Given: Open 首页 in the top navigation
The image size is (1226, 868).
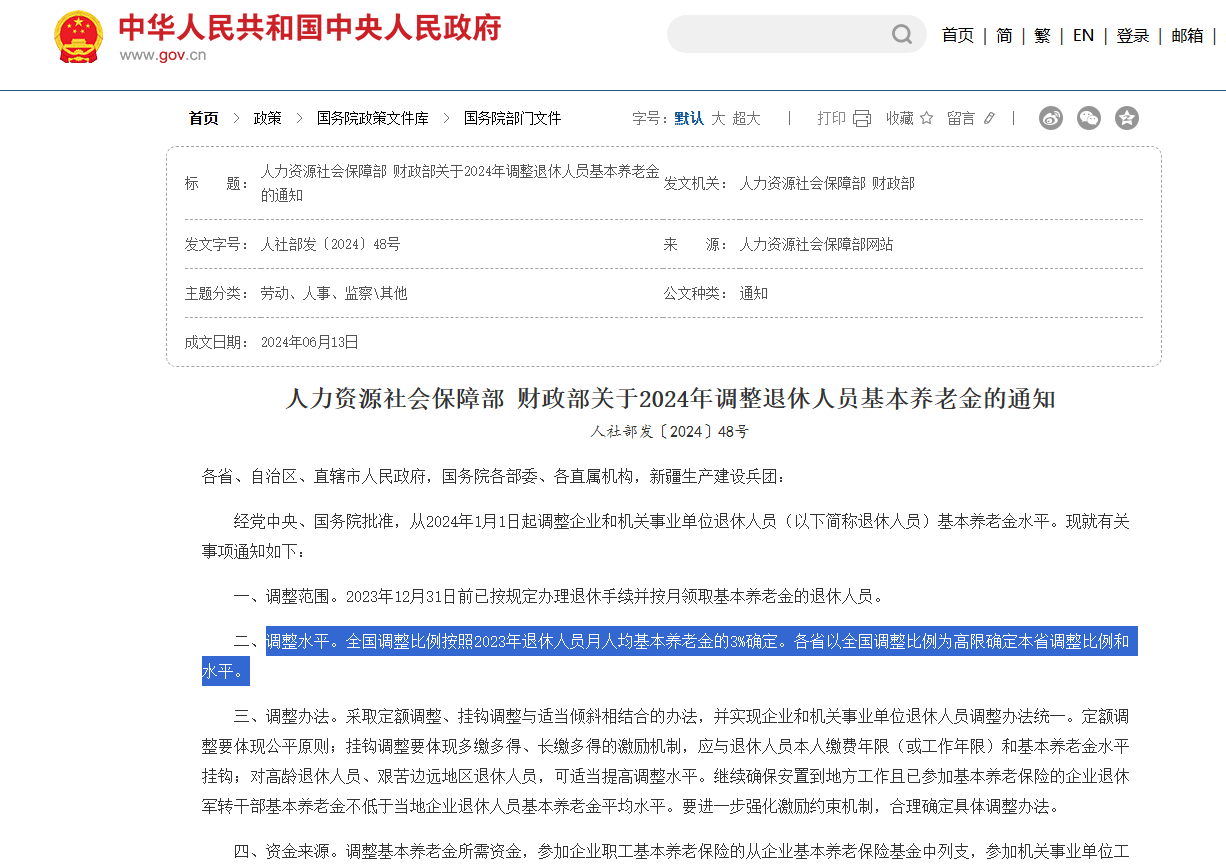Looking at the screenshot, I should pos(957,34).
